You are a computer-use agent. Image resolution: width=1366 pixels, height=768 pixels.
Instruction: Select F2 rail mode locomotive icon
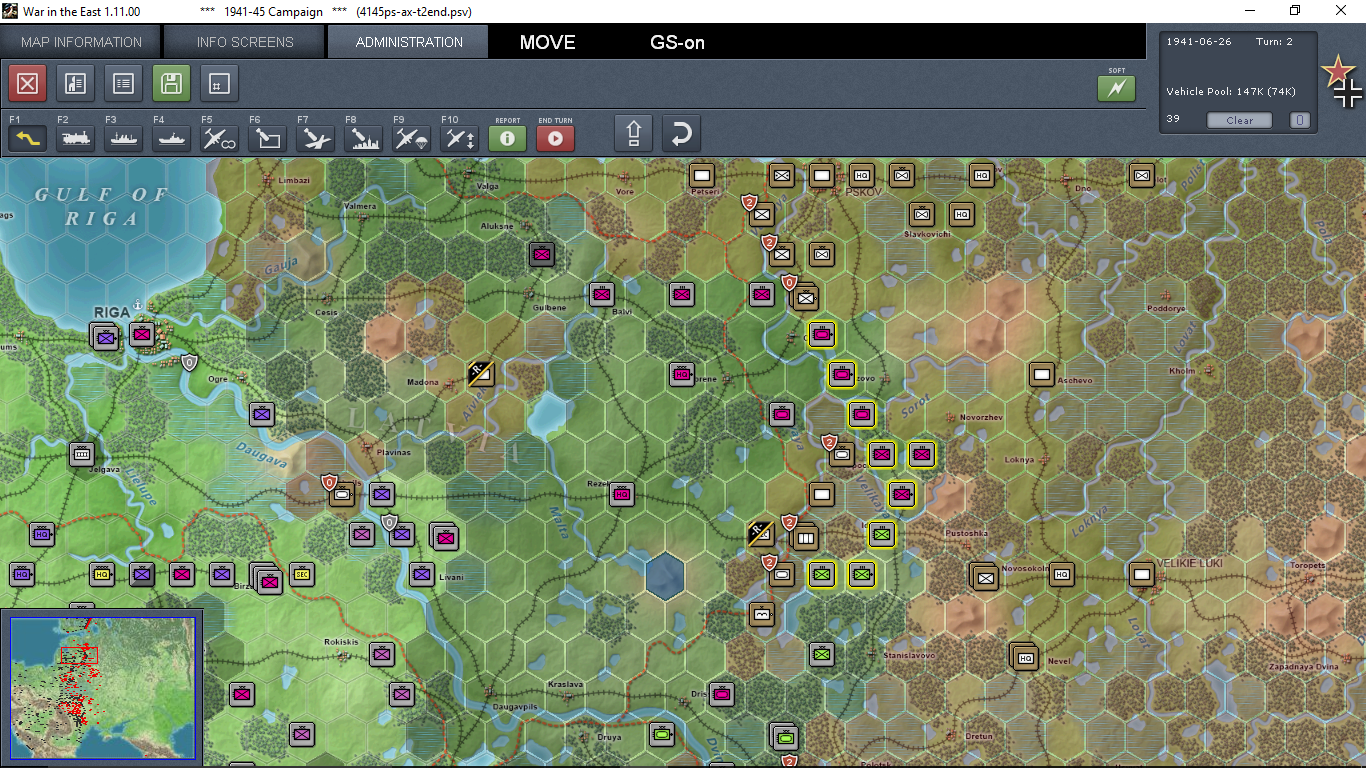pyautogui.click(x=75, y=138)
